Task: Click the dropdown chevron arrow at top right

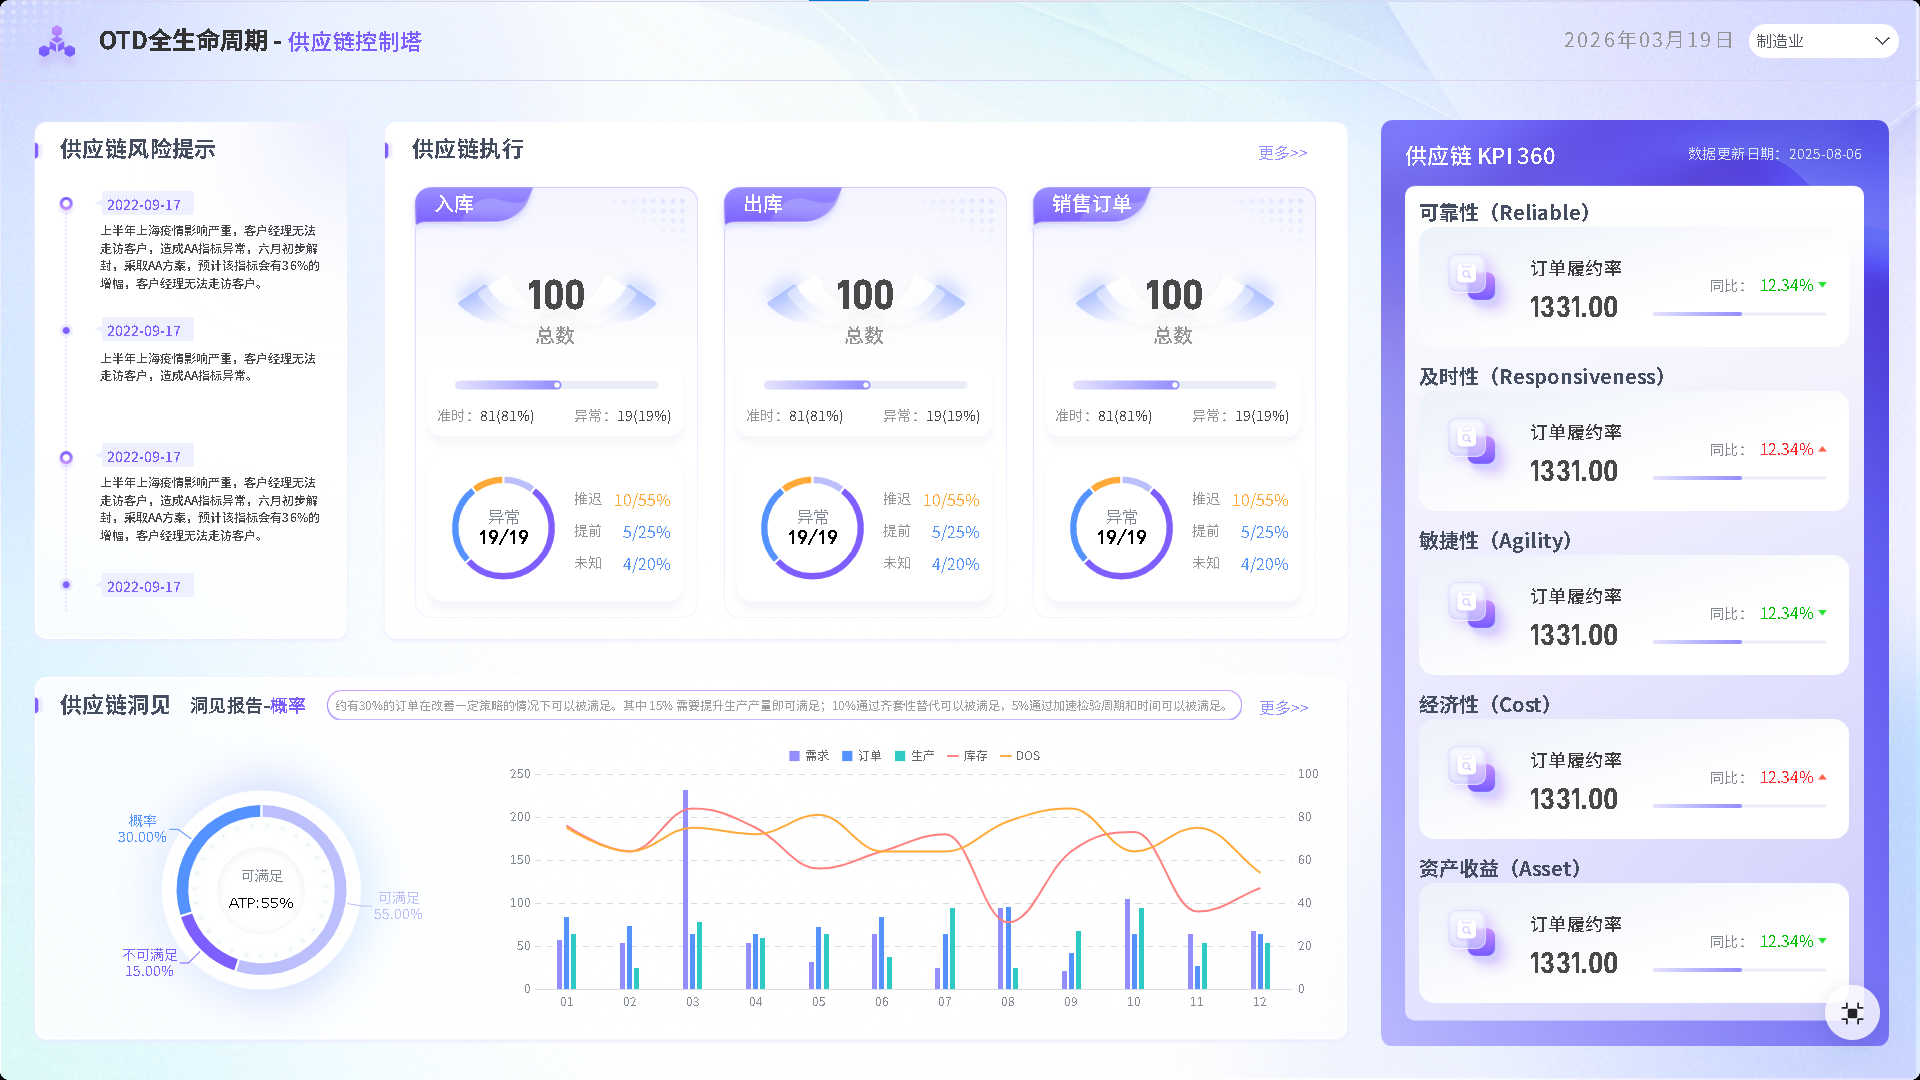Action: pyautogui.click(x=1881, y=41)
